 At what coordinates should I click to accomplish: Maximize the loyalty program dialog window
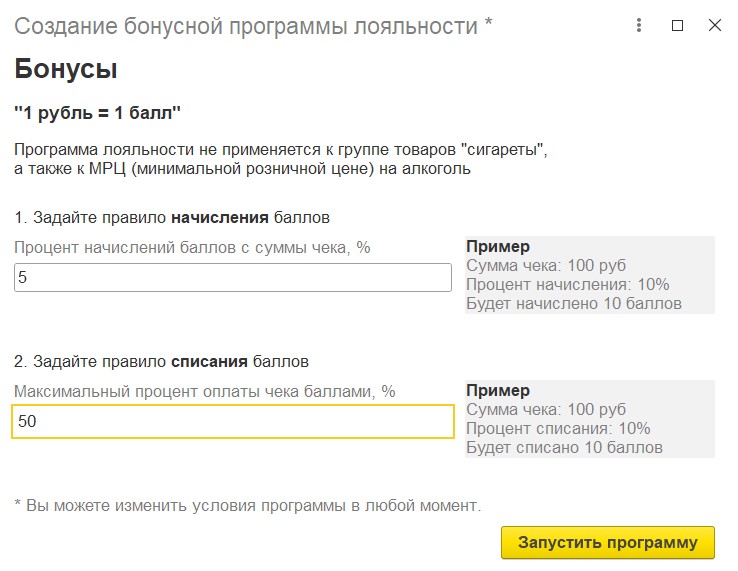[677, 25]
